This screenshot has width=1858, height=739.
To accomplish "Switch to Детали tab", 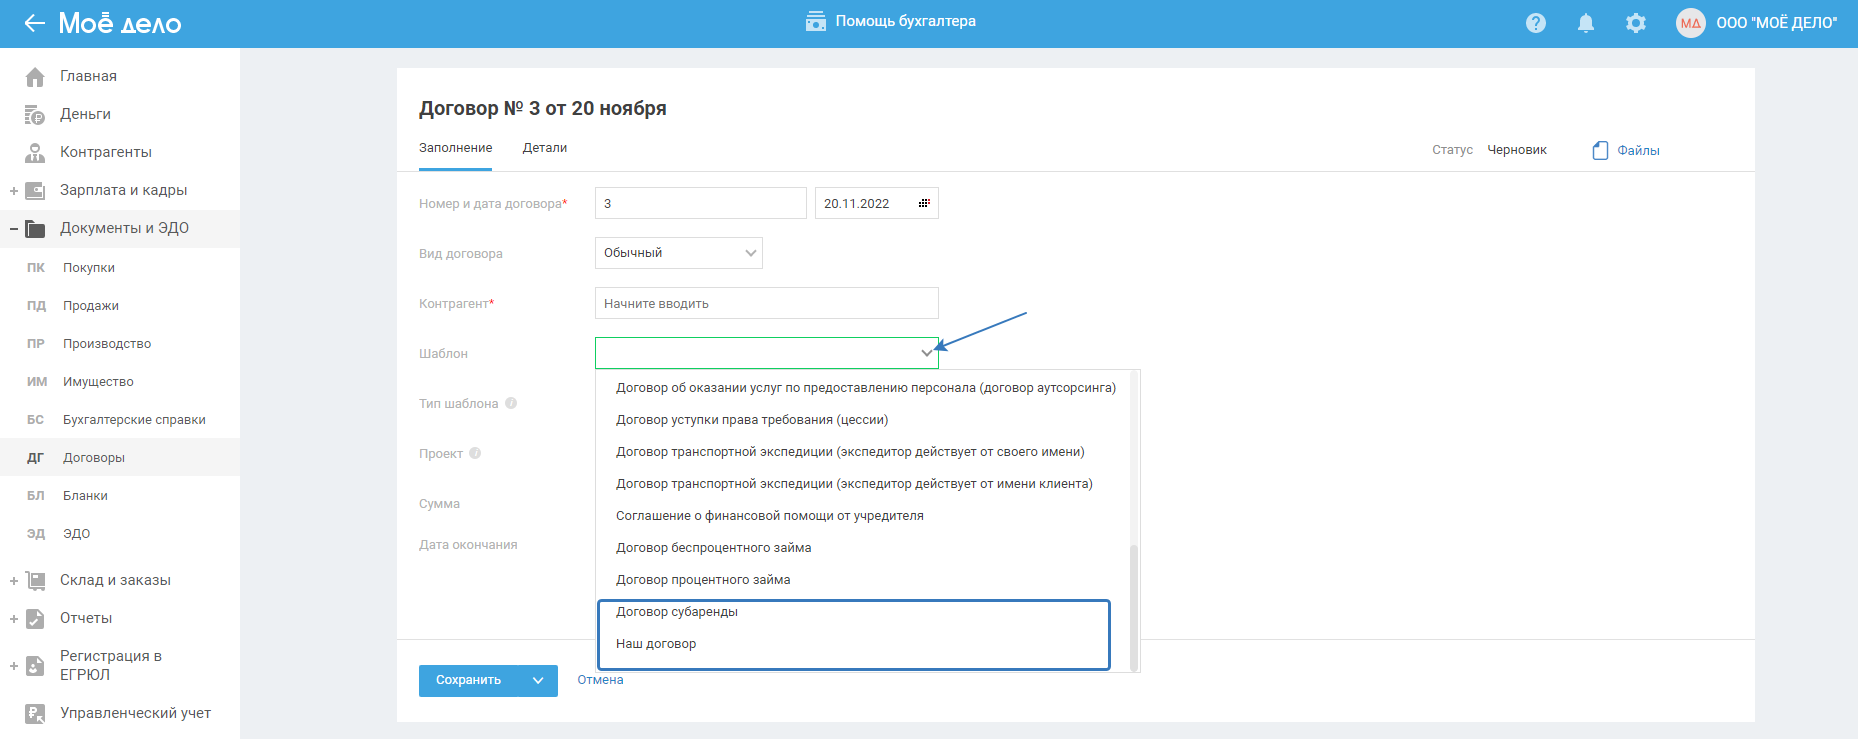I will tap(545, 148).
